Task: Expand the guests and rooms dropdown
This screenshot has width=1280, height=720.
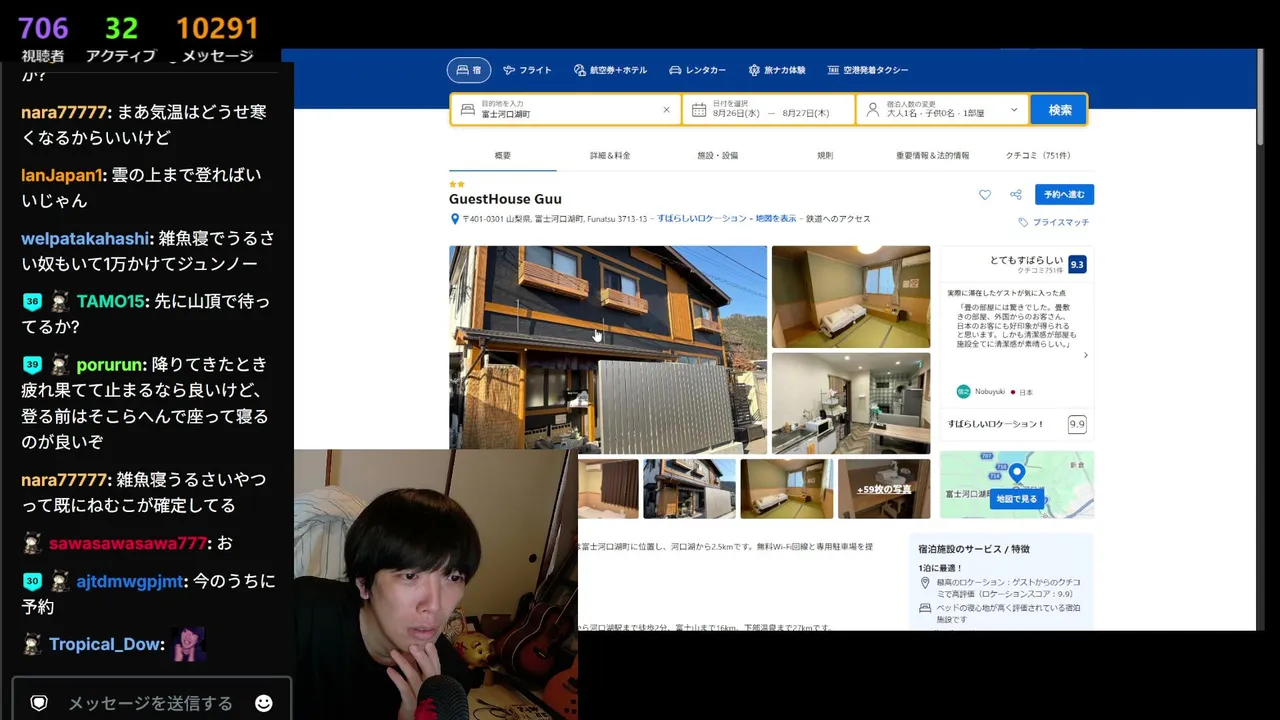Action: 942,109
